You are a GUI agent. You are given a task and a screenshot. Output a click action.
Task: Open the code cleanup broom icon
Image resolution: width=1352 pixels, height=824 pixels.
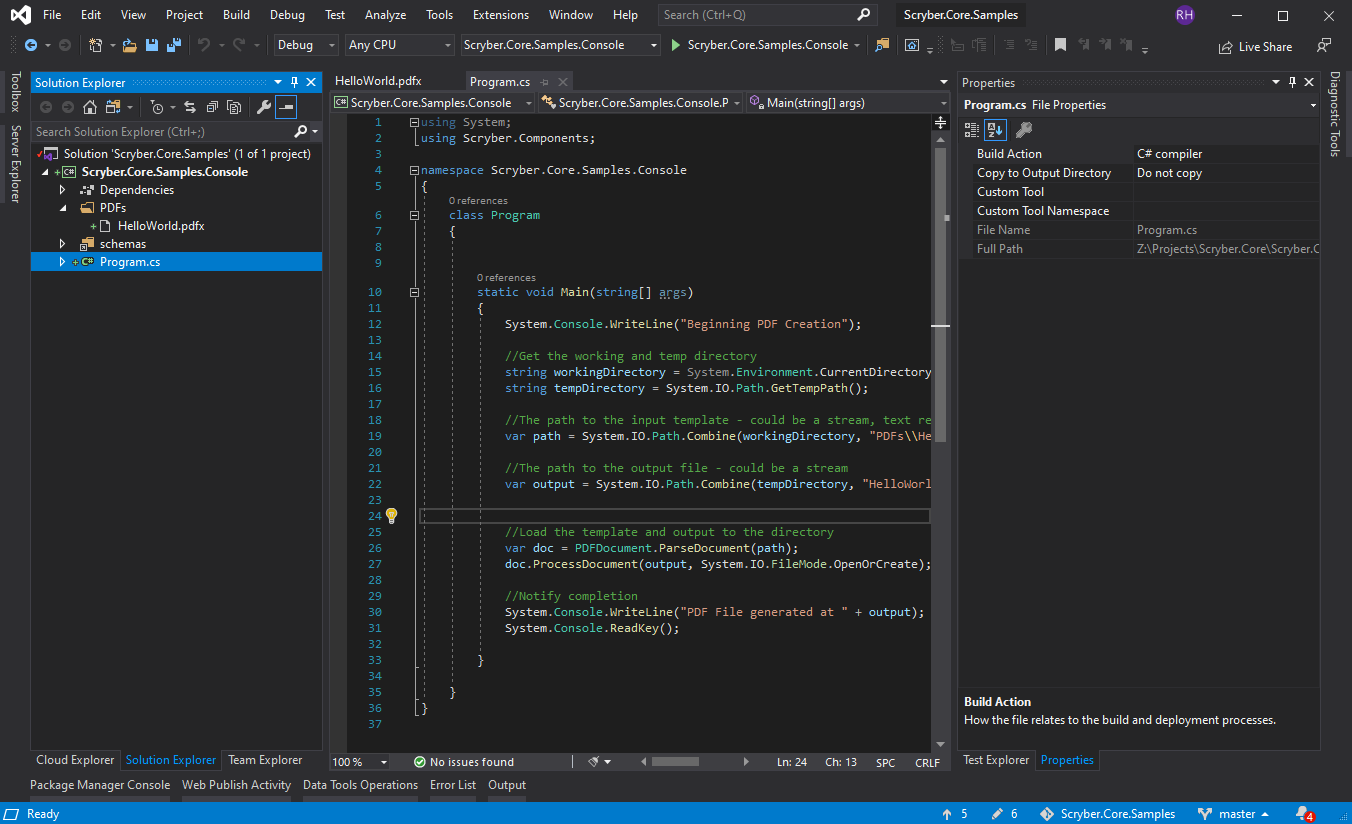(x=595, y=762)
